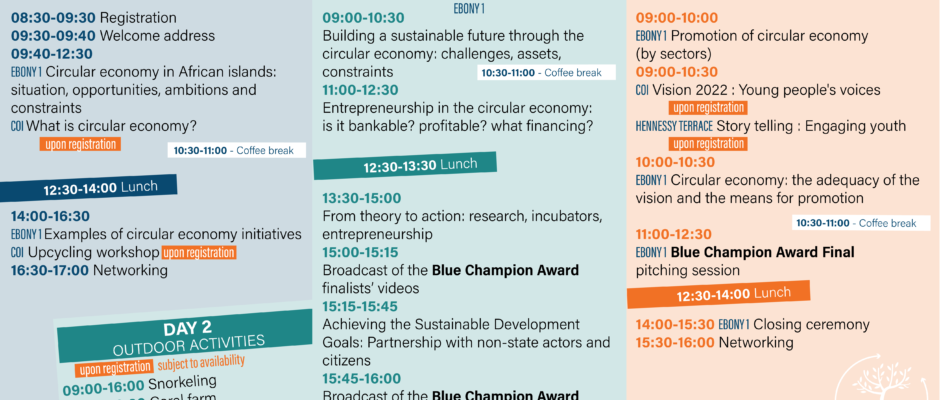Select the dark blue 12:30-14:00 Lunch banner
The height and width of the screenshot is (400, 940).
[95, 188]
